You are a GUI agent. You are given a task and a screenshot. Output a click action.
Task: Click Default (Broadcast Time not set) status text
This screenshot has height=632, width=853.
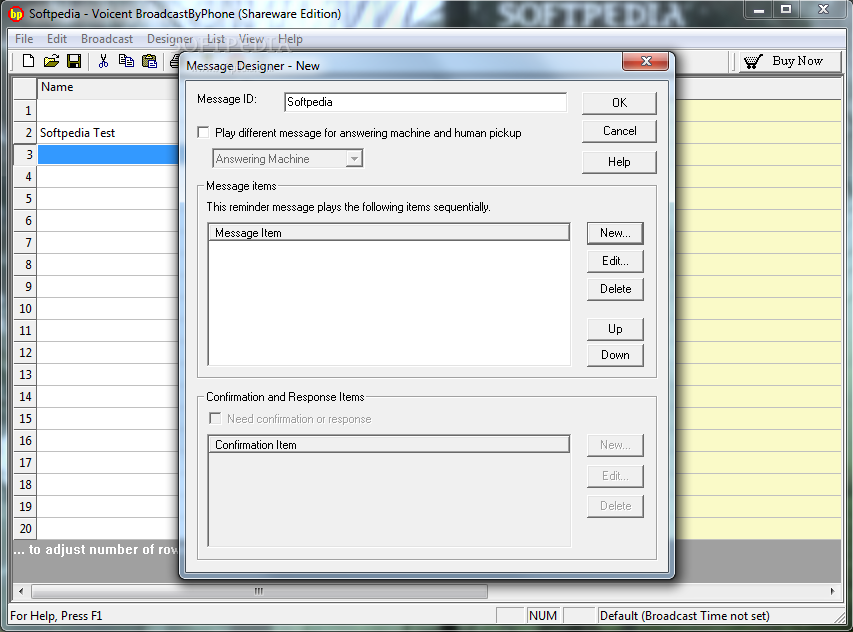pos(684,616)
